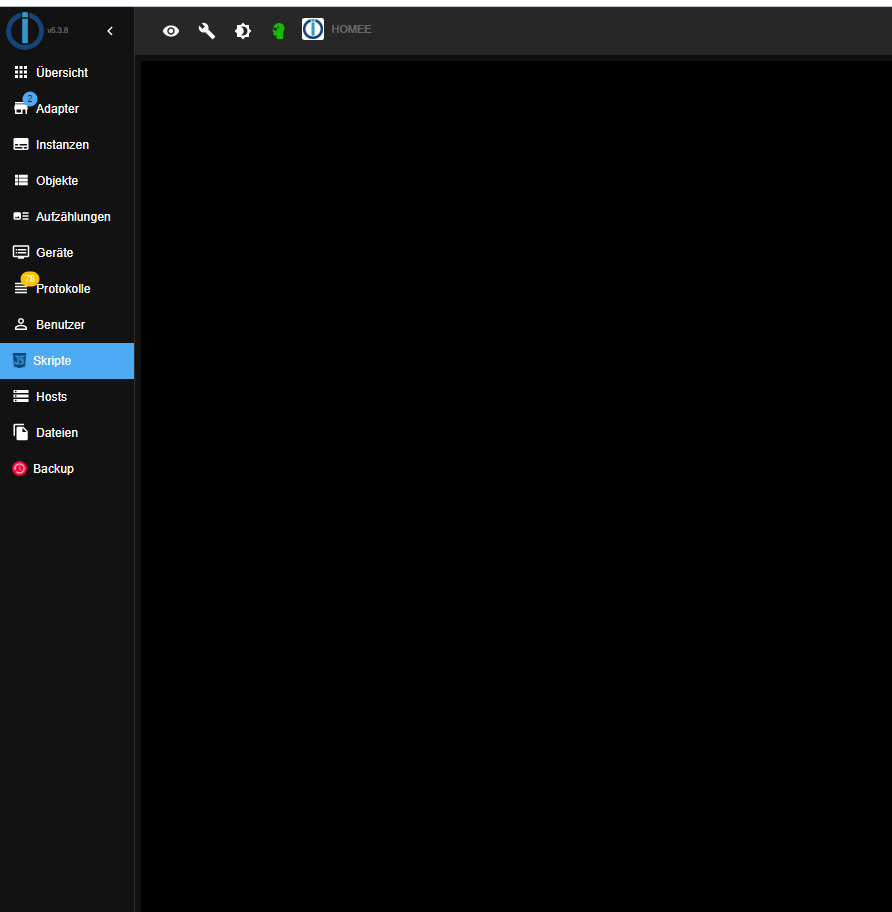Open the Geräte page
Viewport: 892px width, 912px height.
[67, 252]
